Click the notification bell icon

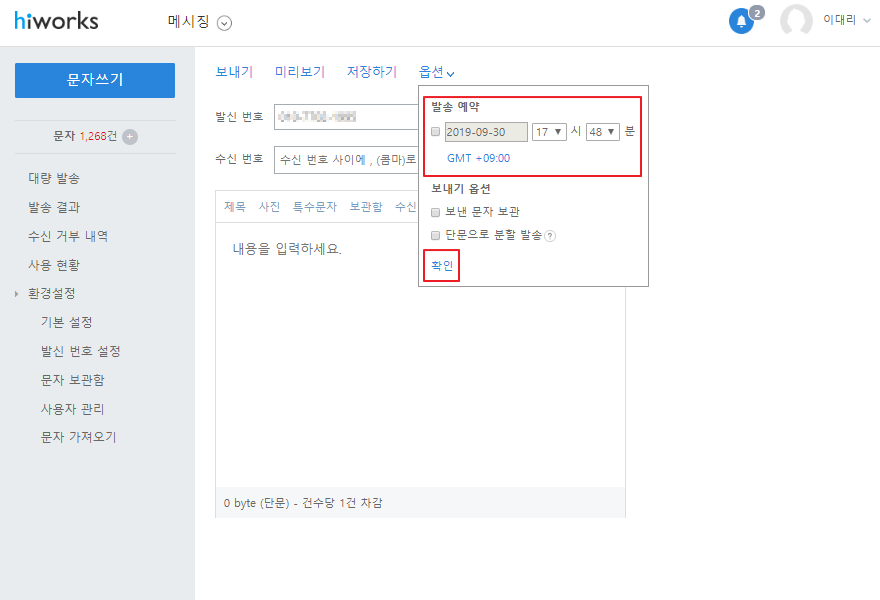[x=741, y=21]
